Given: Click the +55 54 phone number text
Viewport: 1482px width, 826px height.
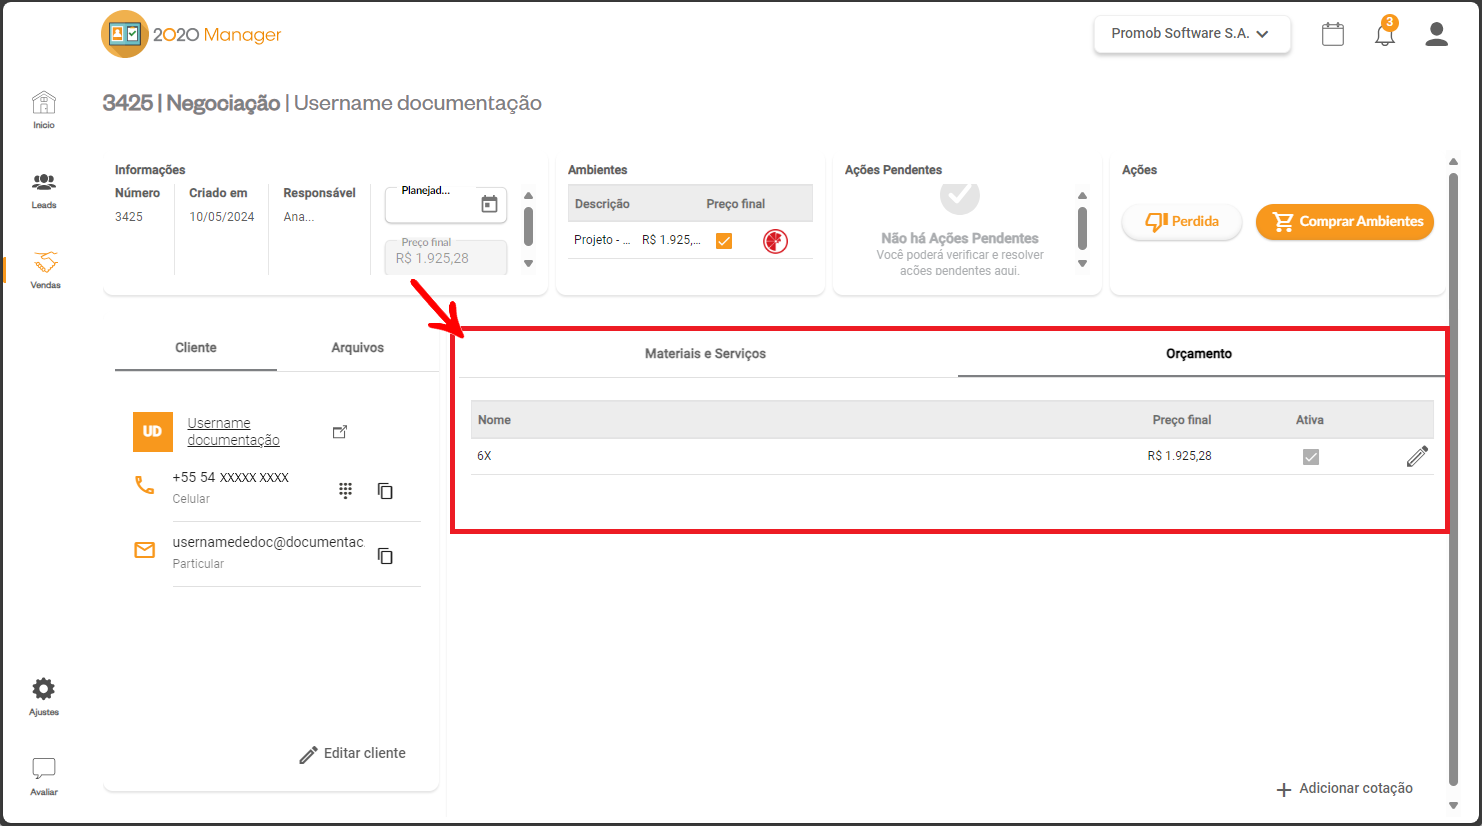Looking at the screenshot, I should click(230, 478).
